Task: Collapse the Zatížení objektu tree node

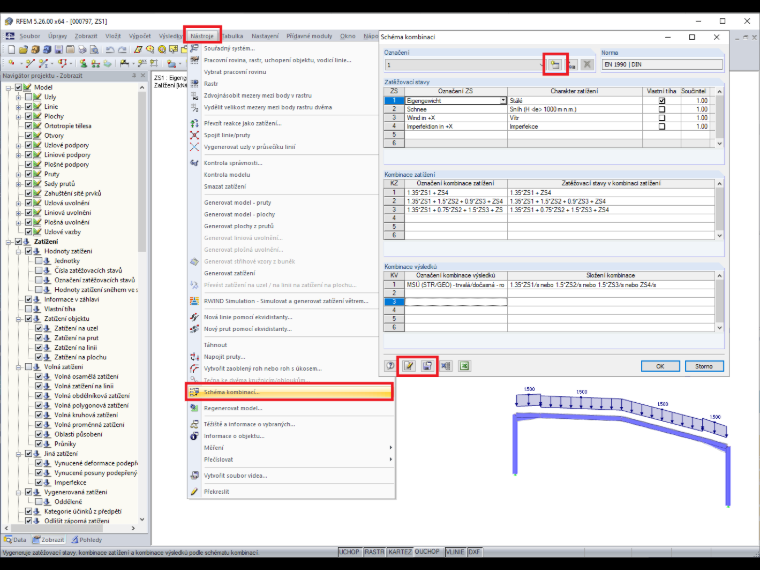Action: [18, 319]
